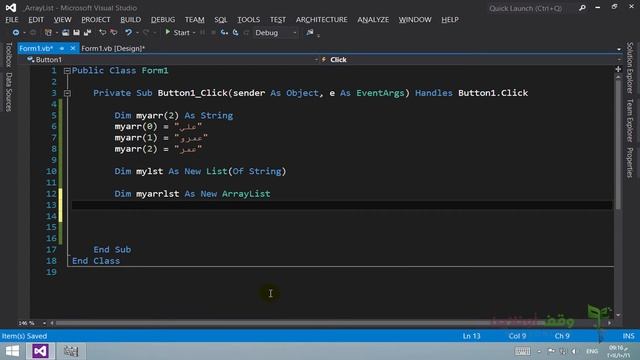Viewport: 640px width, 360px height.
Task: Click the volume speaker tray icon
Action: 574,351
